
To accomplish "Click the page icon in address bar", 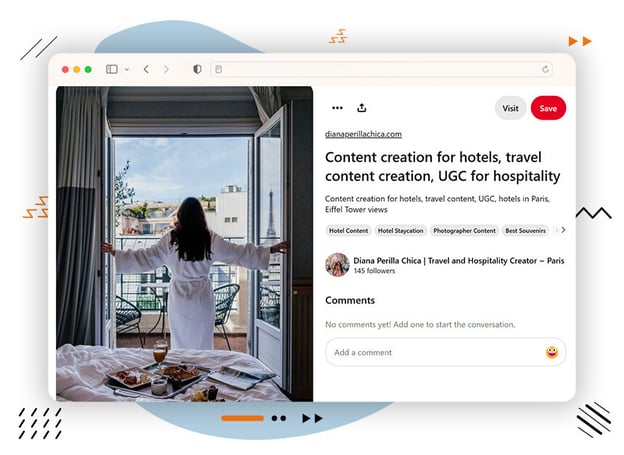I will point(218,69).
